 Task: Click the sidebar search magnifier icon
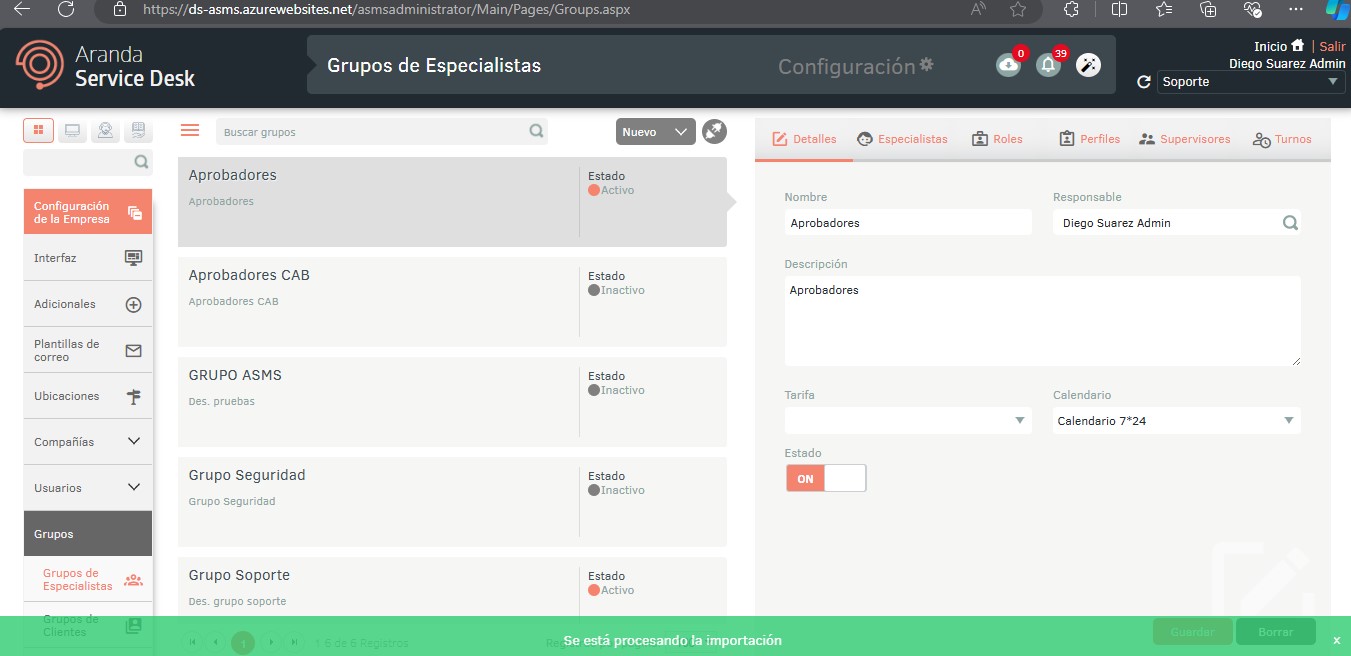pyautogui.click(x=141, y=161)
